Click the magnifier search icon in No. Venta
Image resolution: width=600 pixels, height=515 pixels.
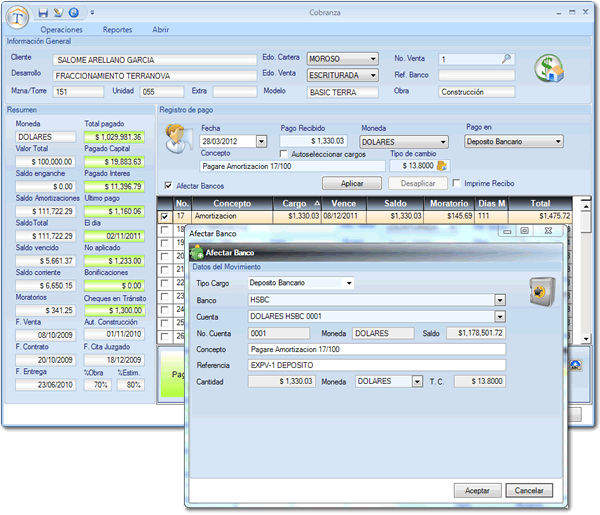[506, 59]
